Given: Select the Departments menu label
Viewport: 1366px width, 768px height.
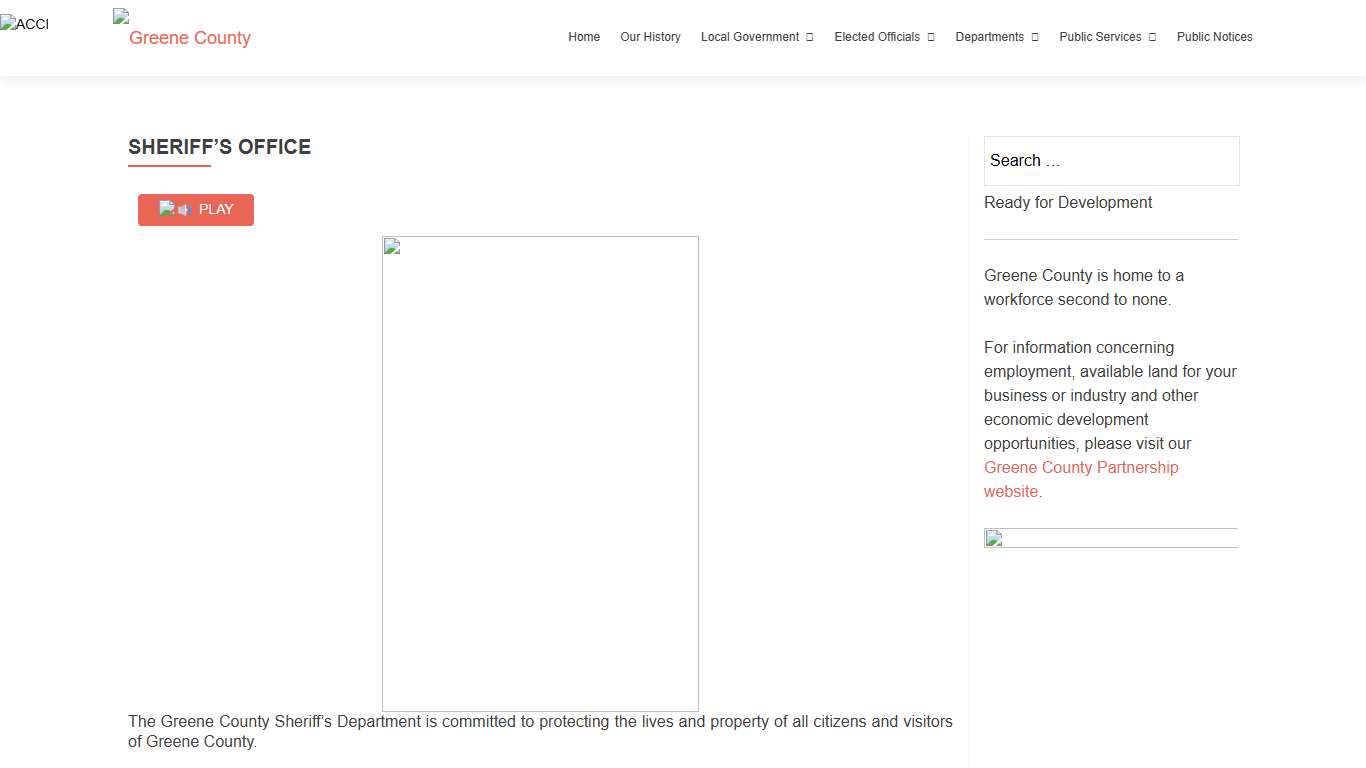Looking at the screenshot, I should 989,37.
